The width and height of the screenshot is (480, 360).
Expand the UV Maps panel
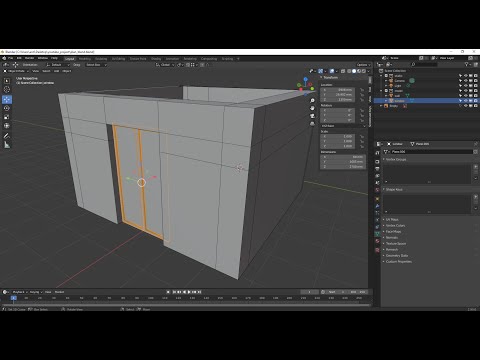click(x=391, y=219)
